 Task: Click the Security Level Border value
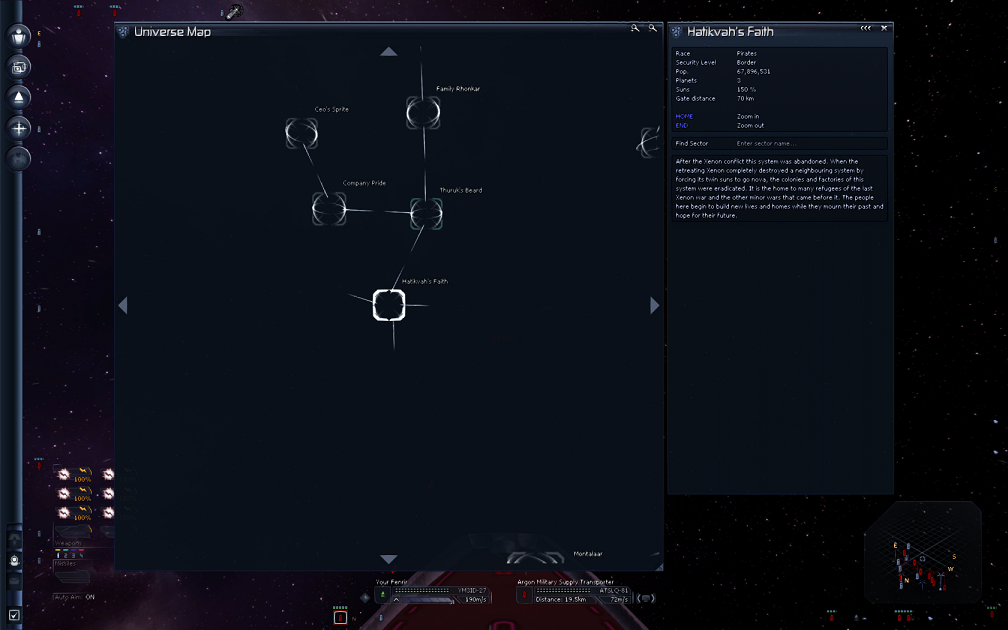(x=746, y=62)
